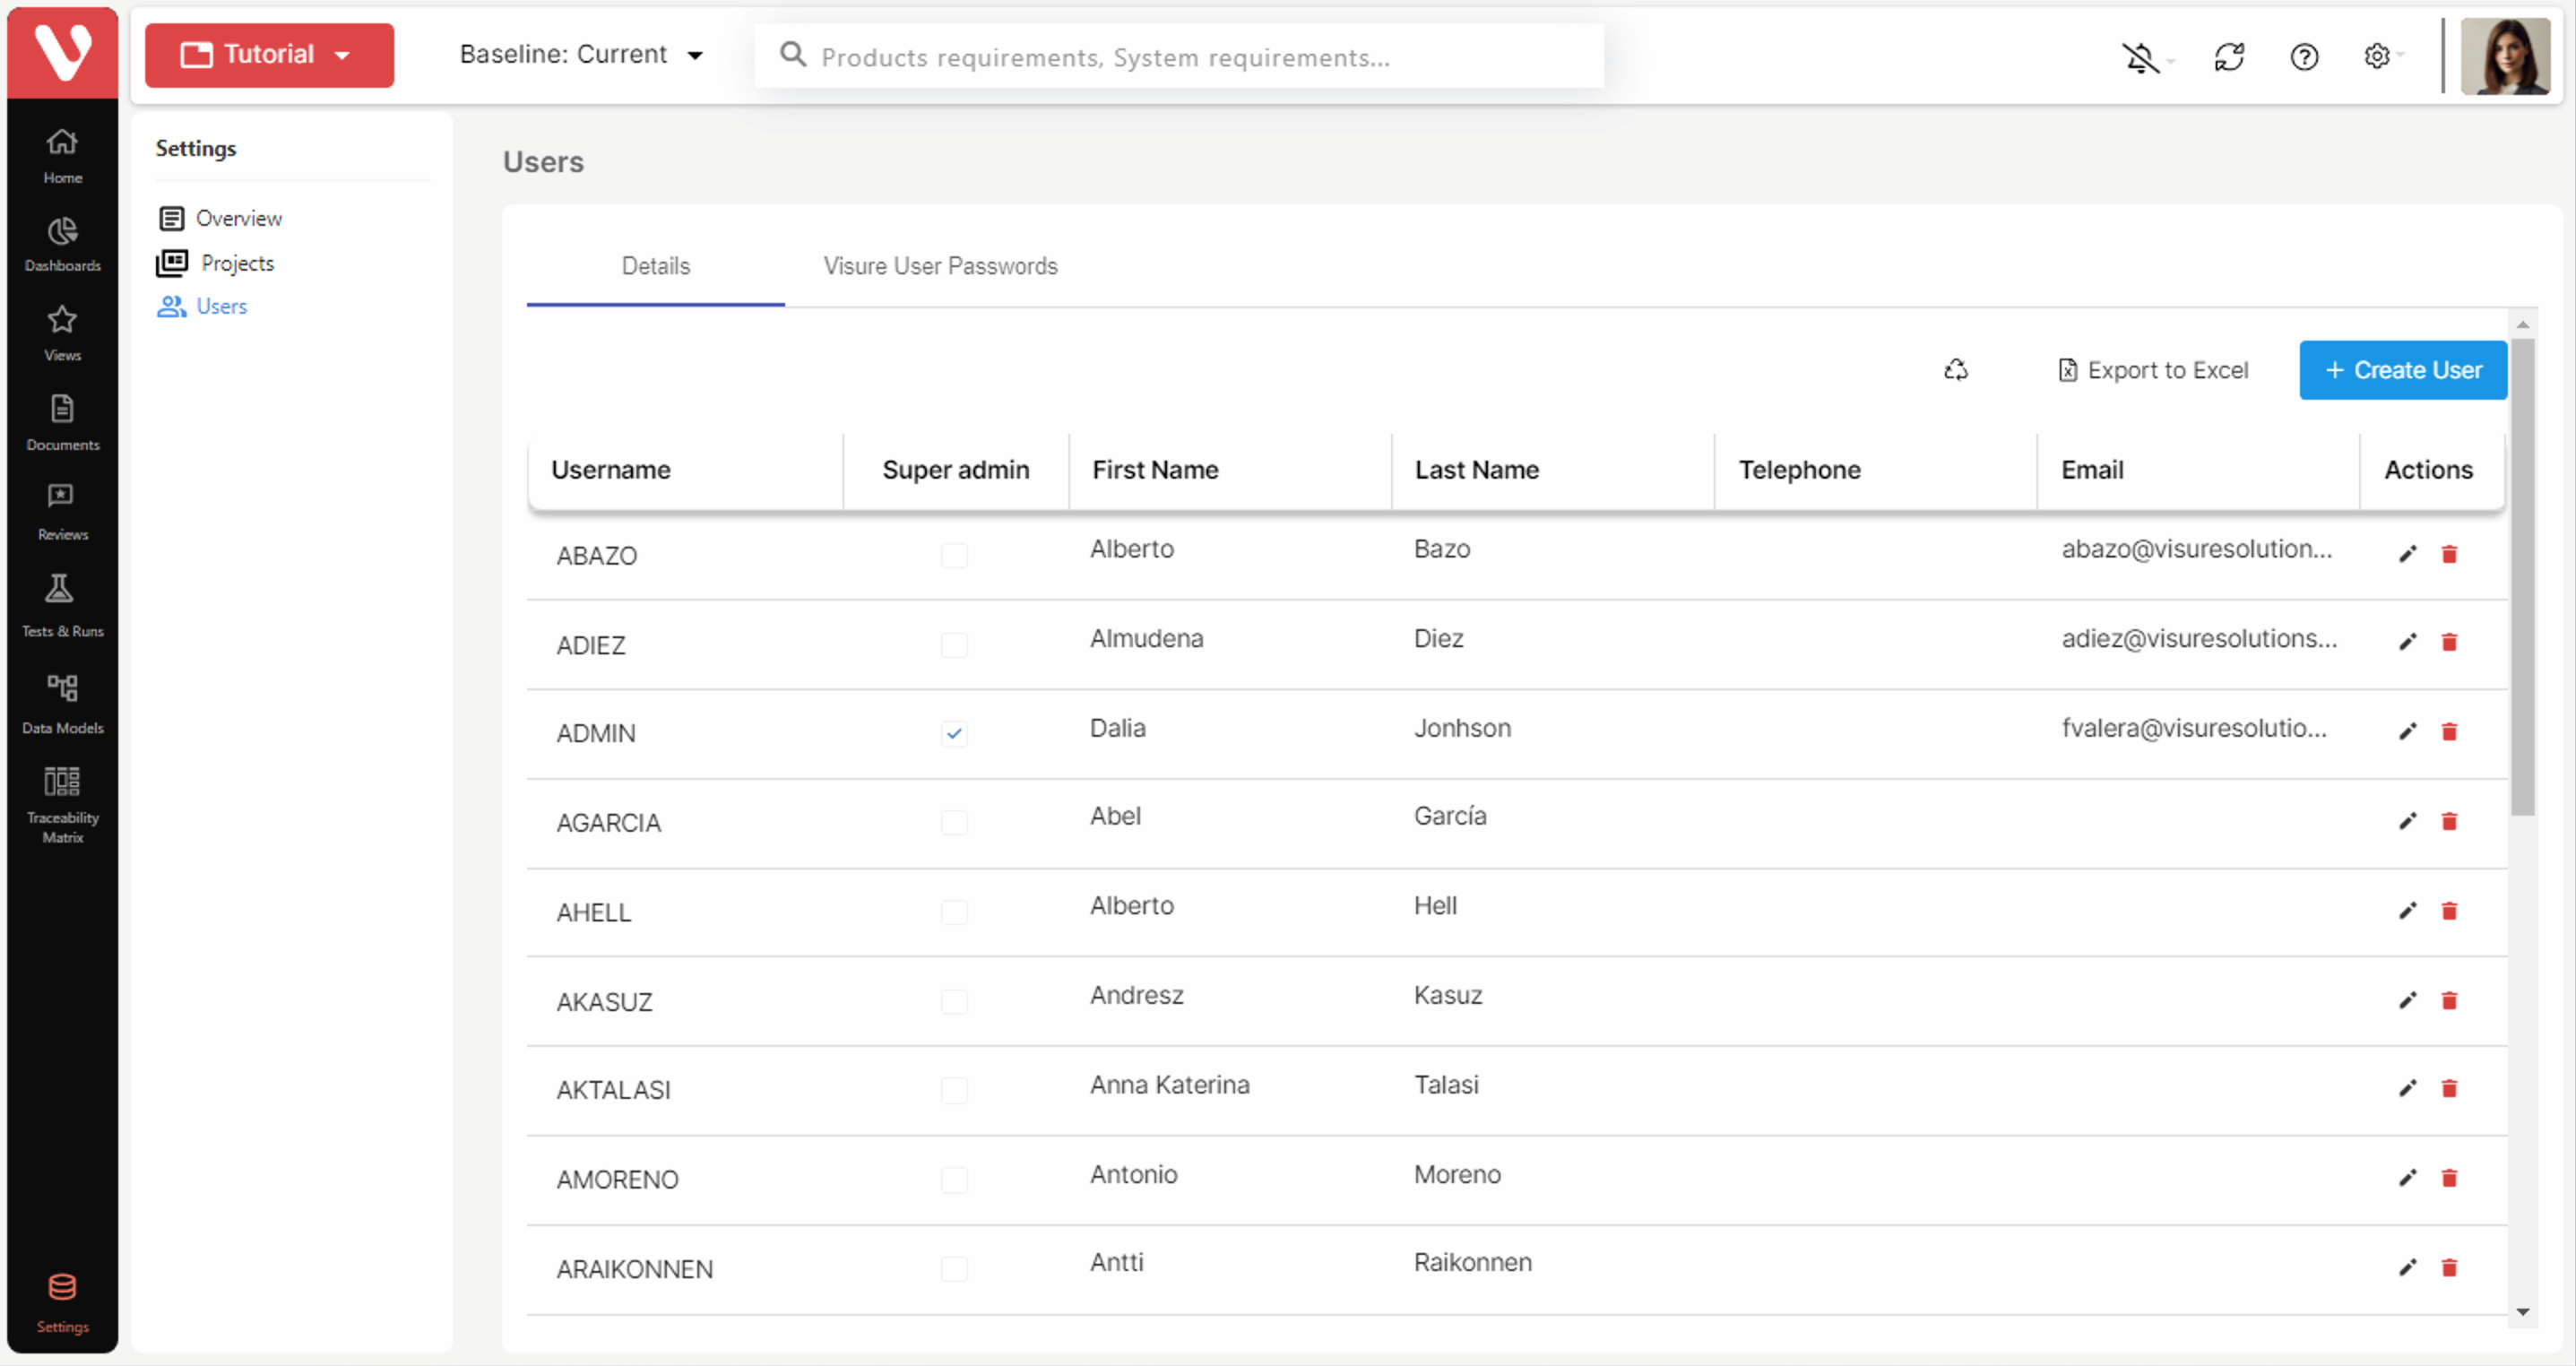This screenshot has width=2576, height=1366.
Task: Check the Super admin box for AGARCIA
Action: (x=954, y=822)
